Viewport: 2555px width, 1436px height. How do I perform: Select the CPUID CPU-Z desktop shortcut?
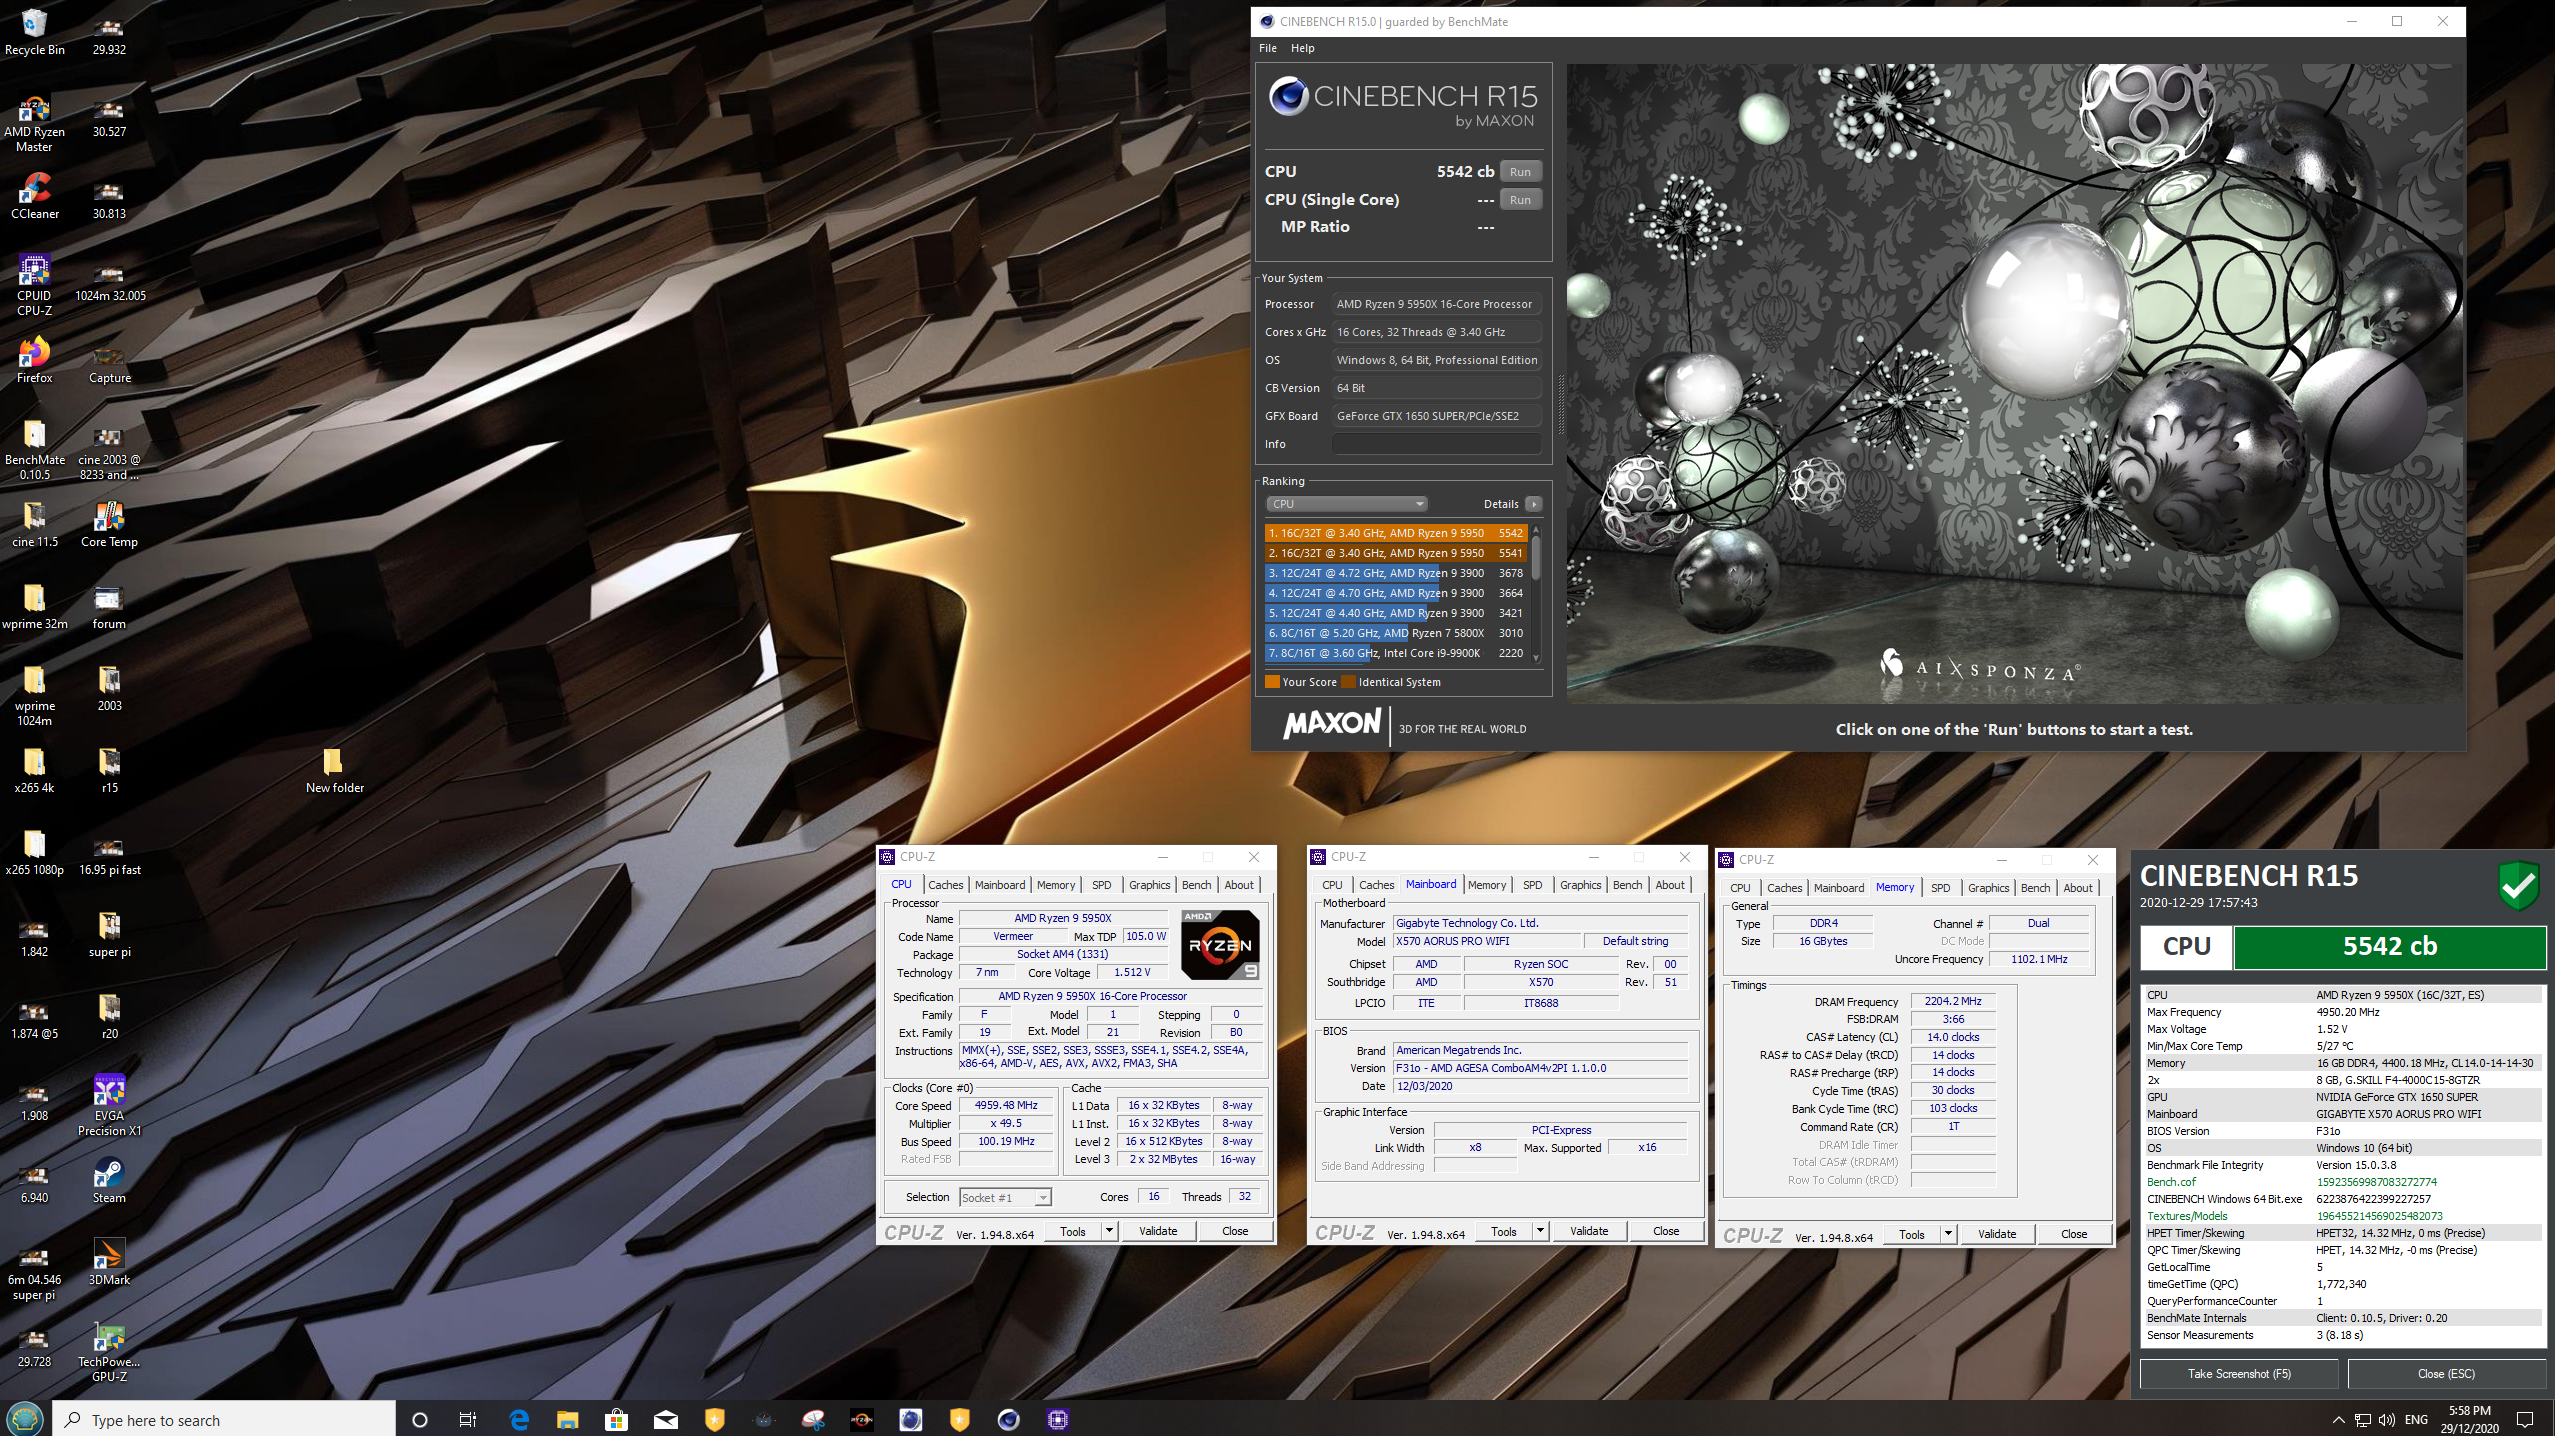pos(34,286)
